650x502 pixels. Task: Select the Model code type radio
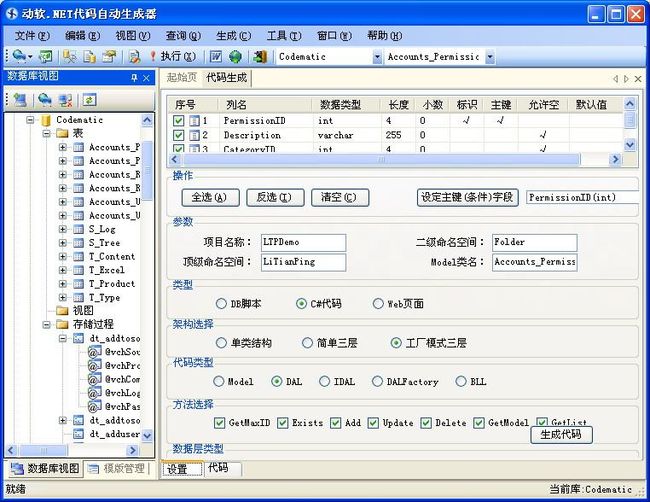click(218, 381)
